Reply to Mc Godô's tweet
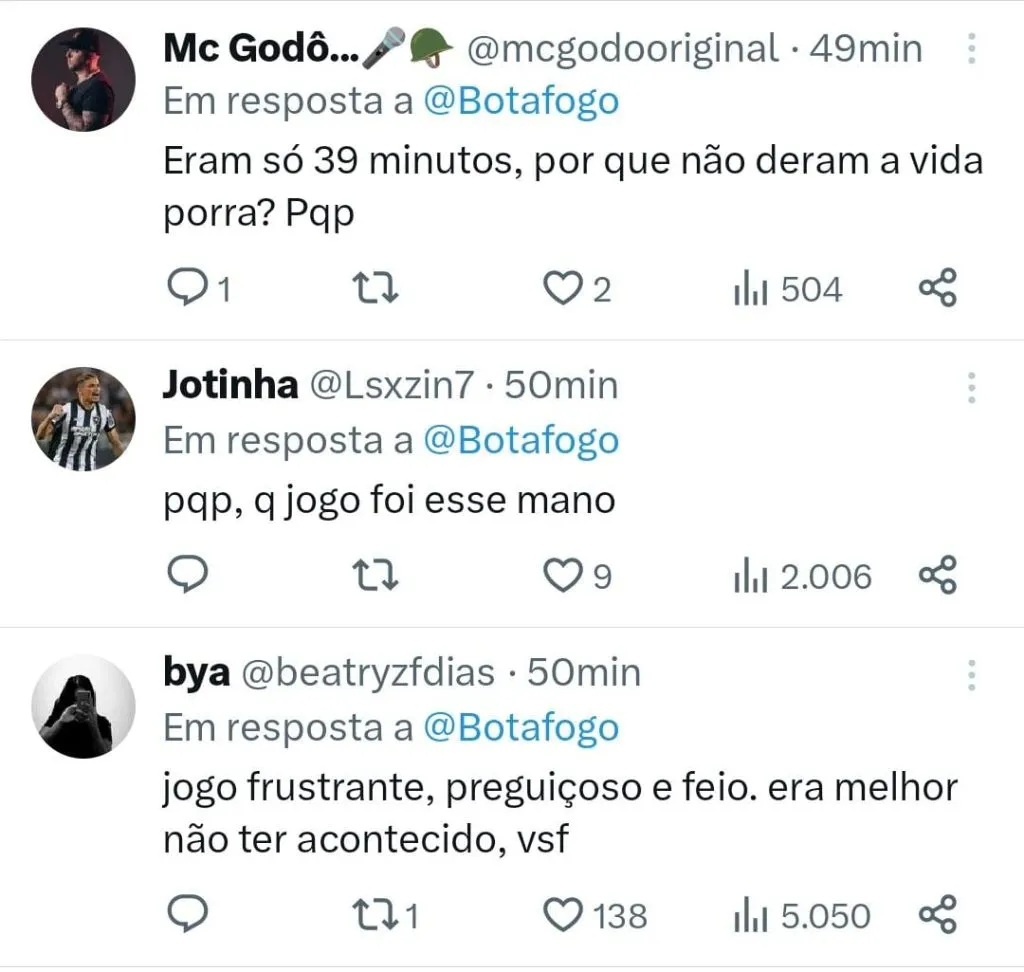This screenshot has width=1024, height=972. [x=185, y=289]
